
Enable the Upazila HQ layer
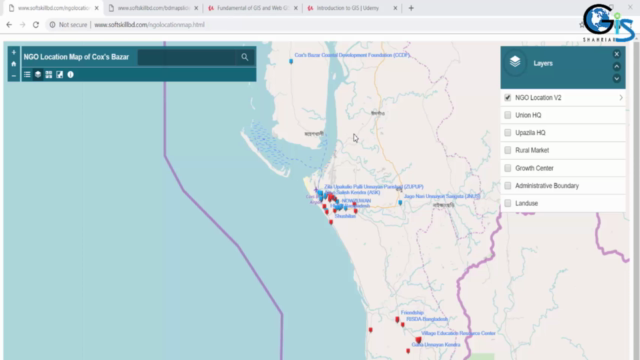(507, 133)
